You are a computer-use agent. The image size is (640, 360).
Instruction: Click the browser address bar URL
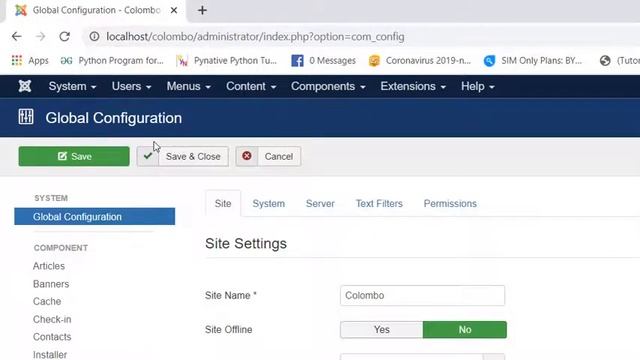pos(256,36)
